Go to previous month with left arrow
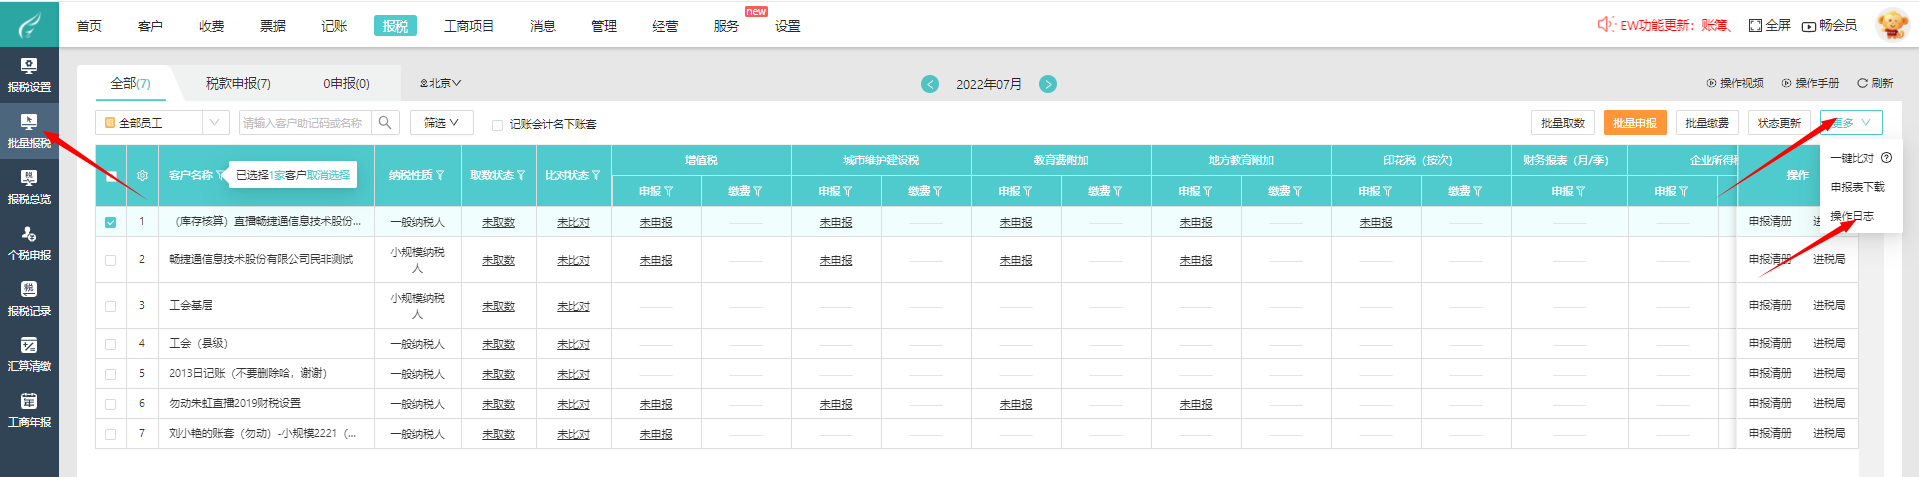1919x477 pixels. 930,84
